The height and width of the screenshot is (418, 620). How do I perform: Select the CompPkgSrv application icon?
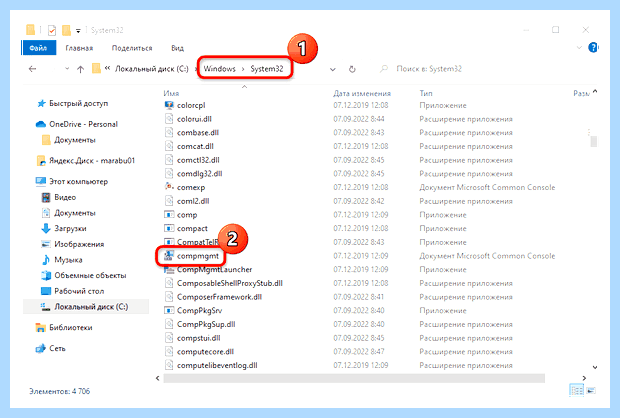169,310
